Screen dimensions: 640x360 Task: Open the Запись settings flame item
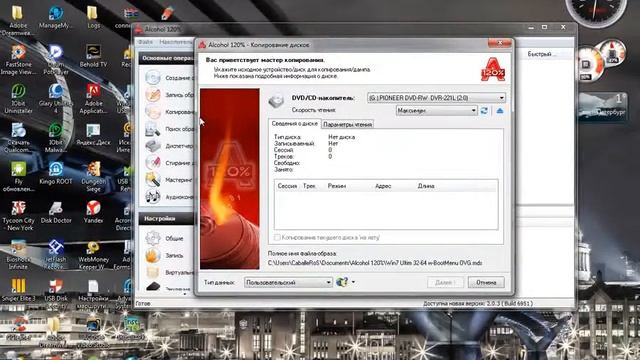(164, 256)
